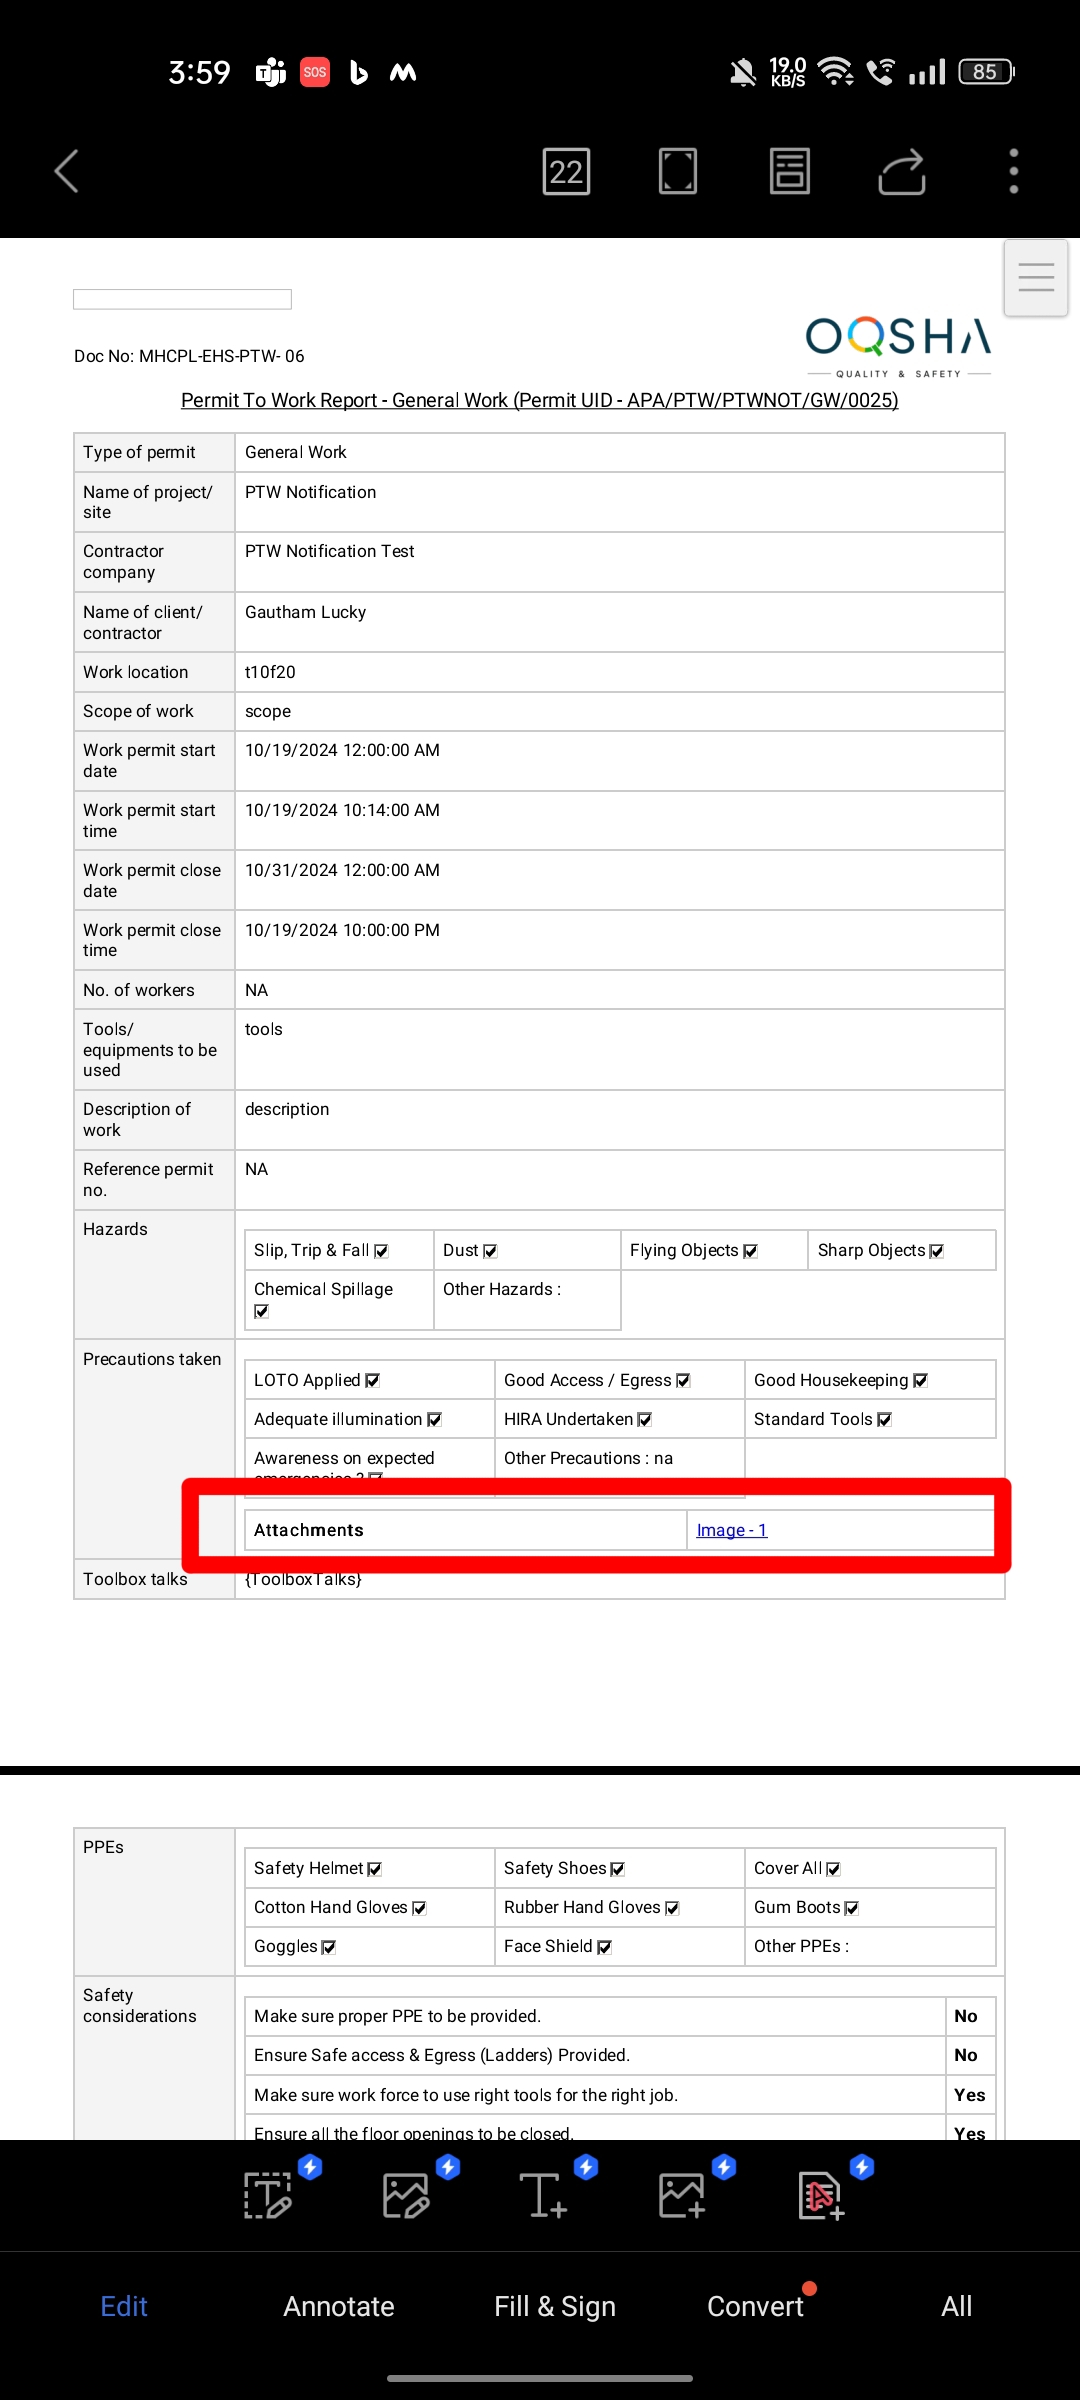The height and width of the screenshot is (2400, 1080).
Task: Open the Image - 1 attachment link
Action: (731, 1530)
